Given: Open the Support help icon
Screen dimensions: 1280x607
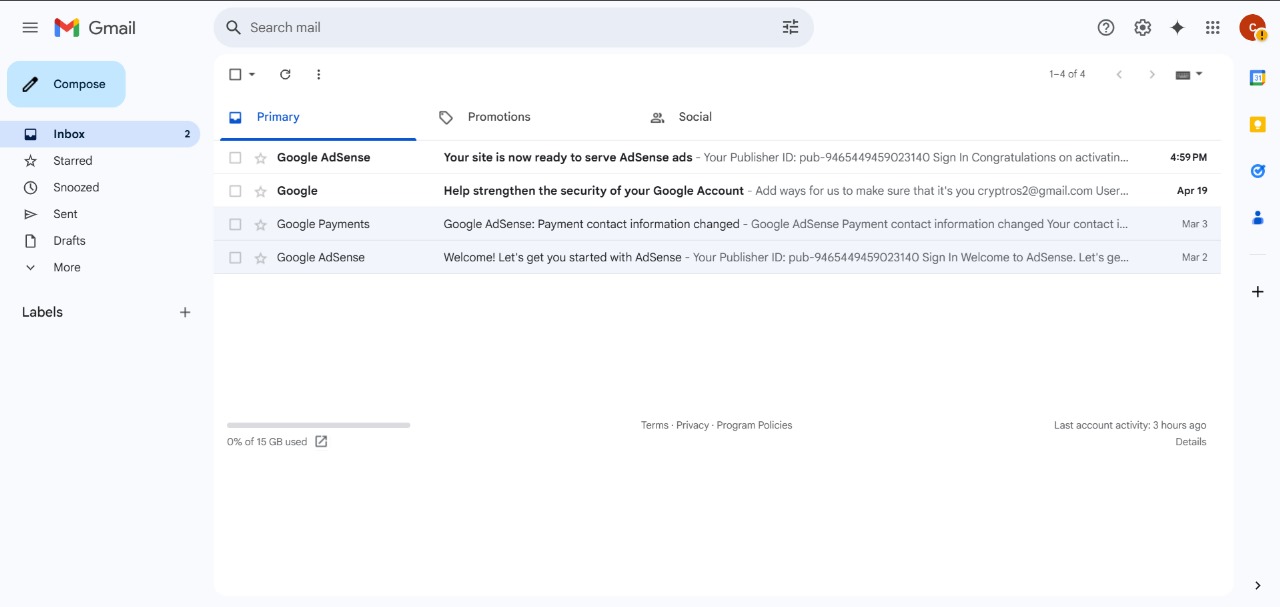Looking at the screenshot, I should tap(1106, 28).
